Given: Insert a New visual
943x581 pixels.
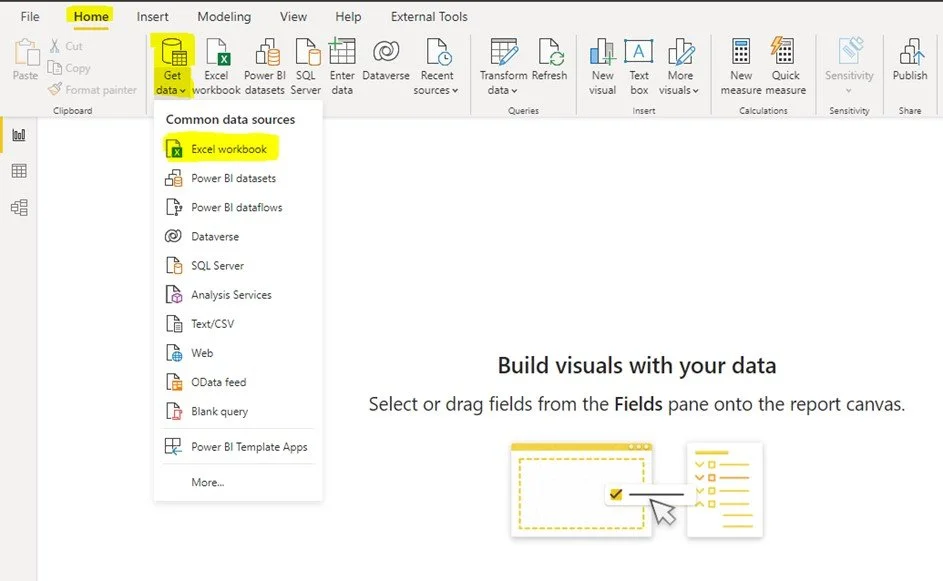Looking at the screenshot, I should (603, 66).
